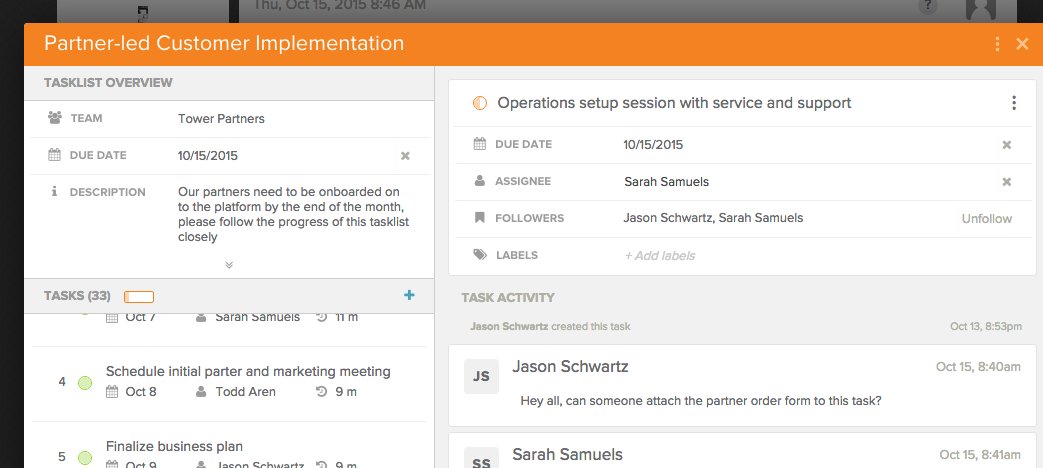The image size is (1043, 468).
Task: Click the Oct 13, 8:53pm creation timestamp
Action: pos(986,326)
